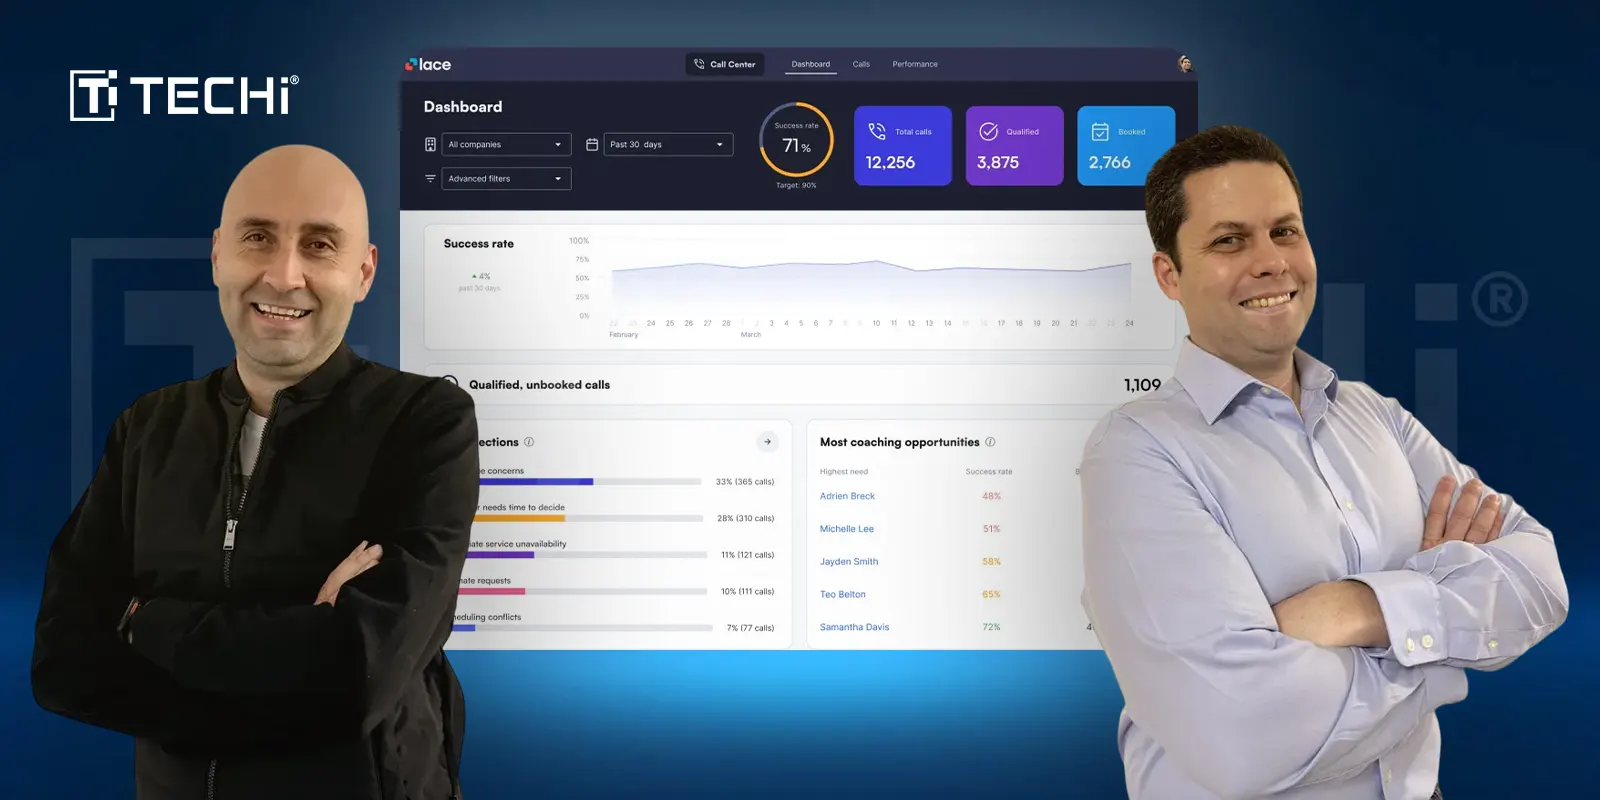Select the Dashboard tab
The height and width of the screenshot is (800, 1600).
click(x=810, y=64)
